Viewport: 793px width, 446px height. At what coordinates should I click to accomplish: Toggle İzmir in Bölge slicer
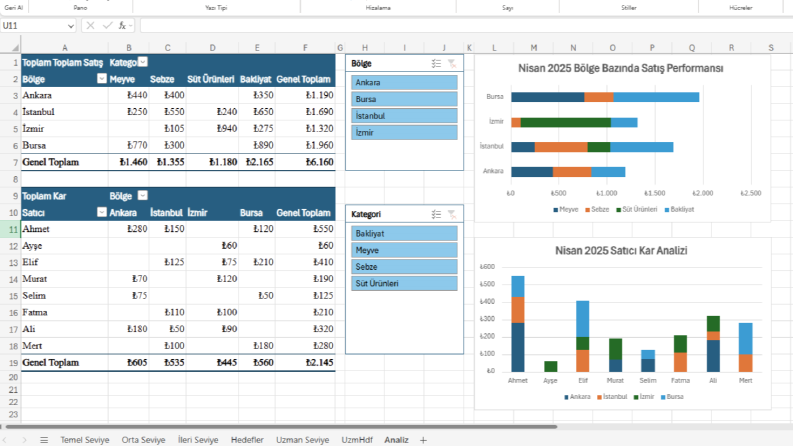[x=404, y=132]
